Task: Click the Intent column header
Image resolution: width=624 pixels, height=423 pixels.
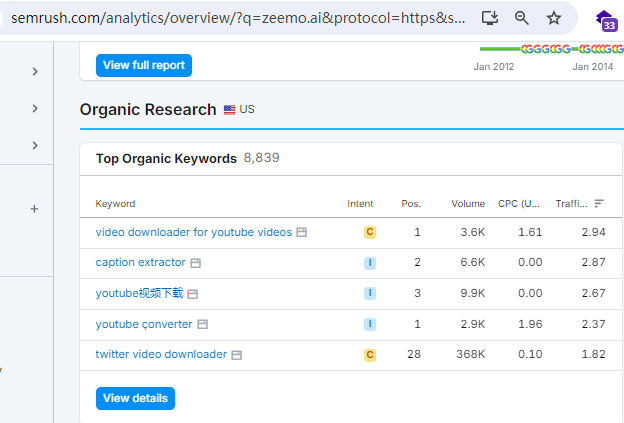Action: point(360,204)
